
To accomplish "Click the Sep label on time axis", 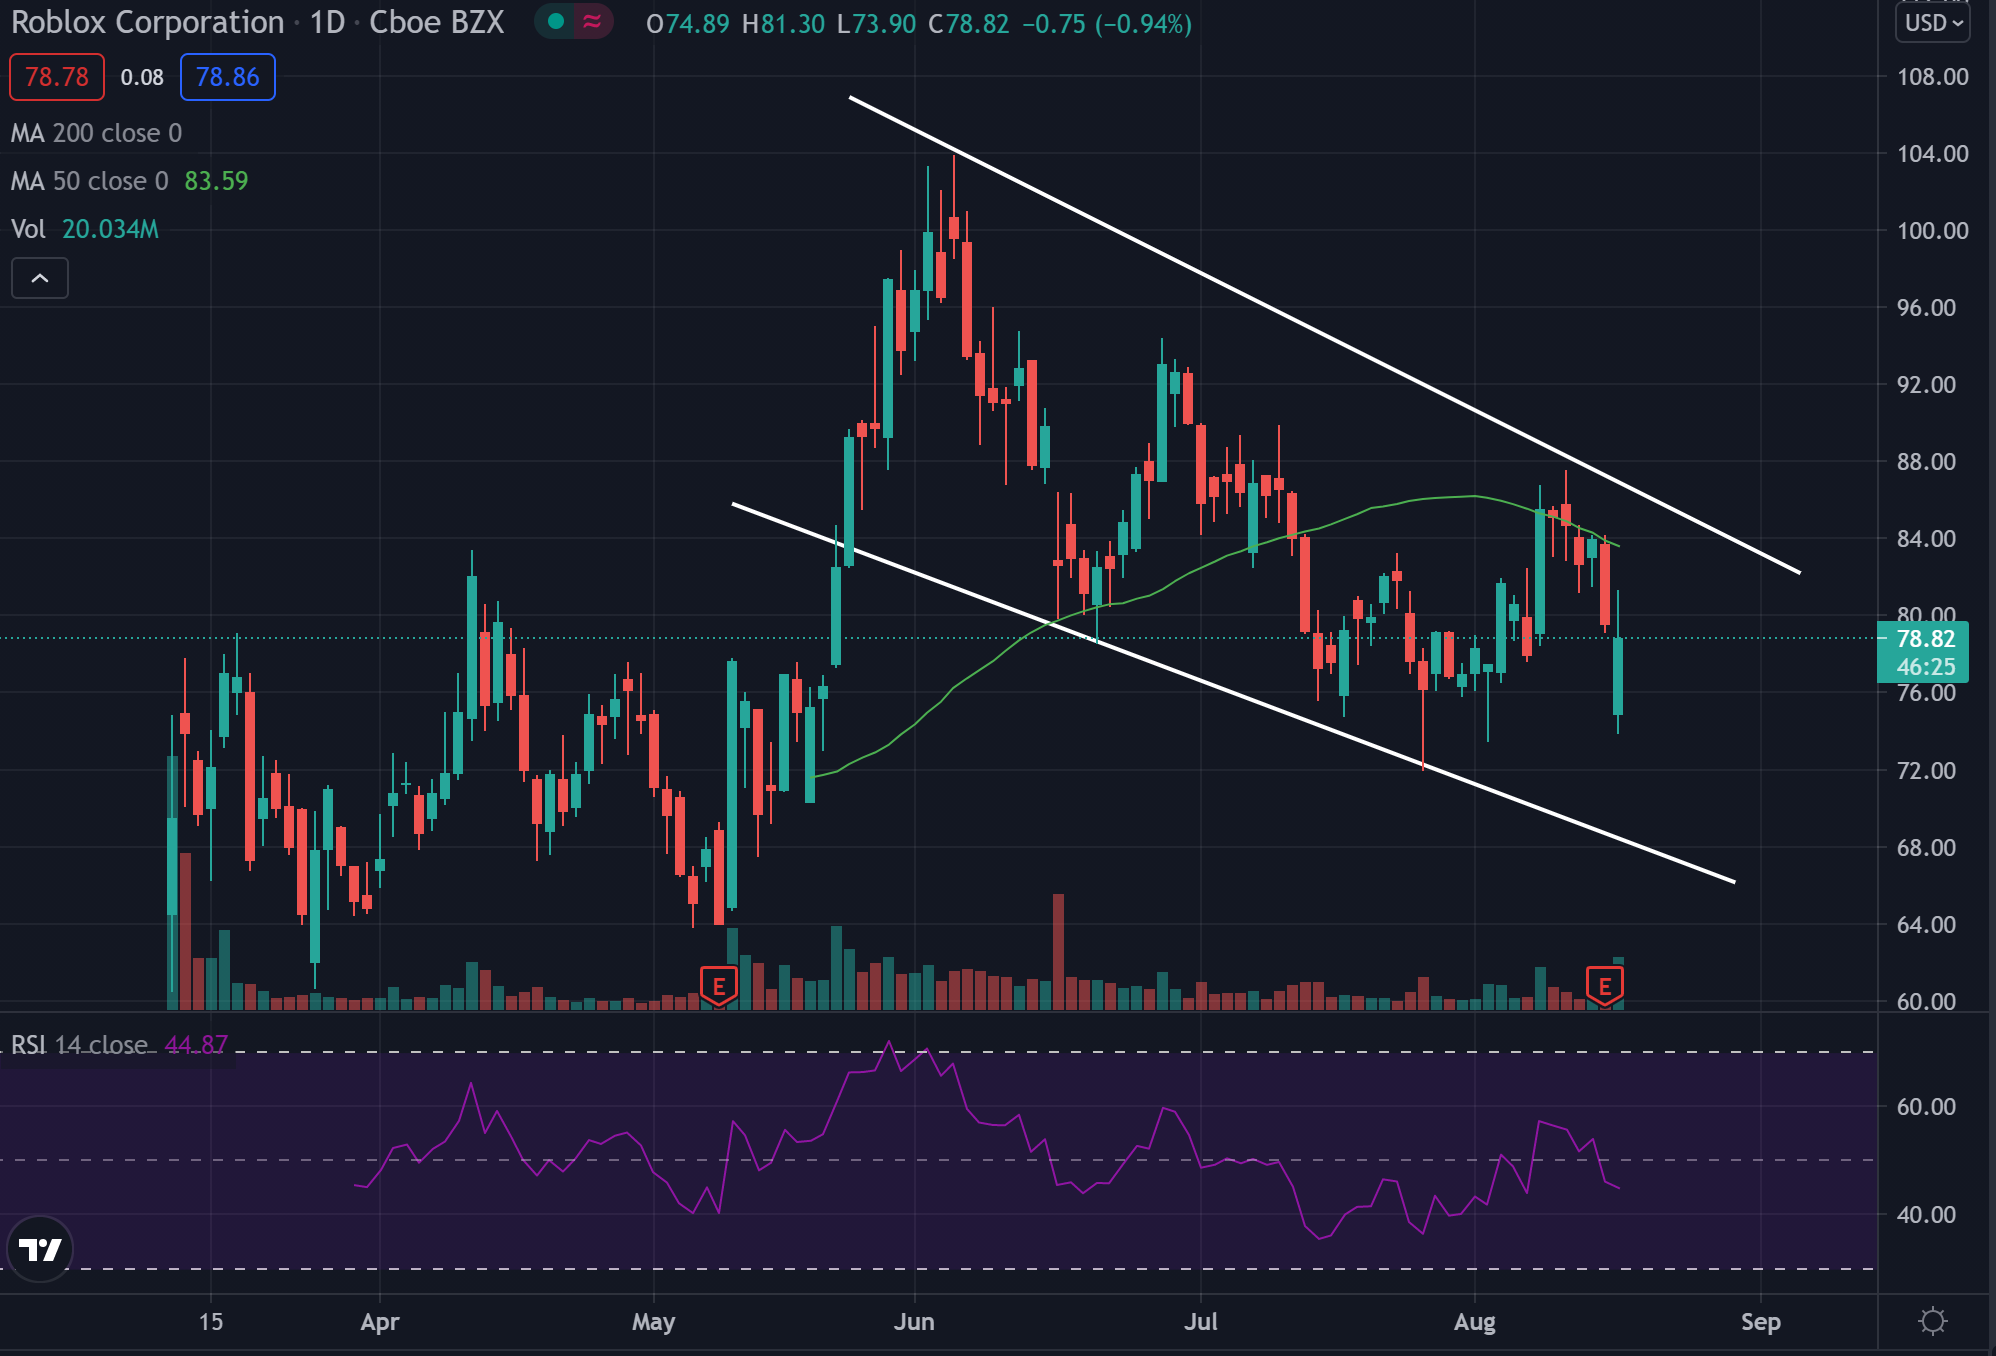I will [x=1760, y=1322].
